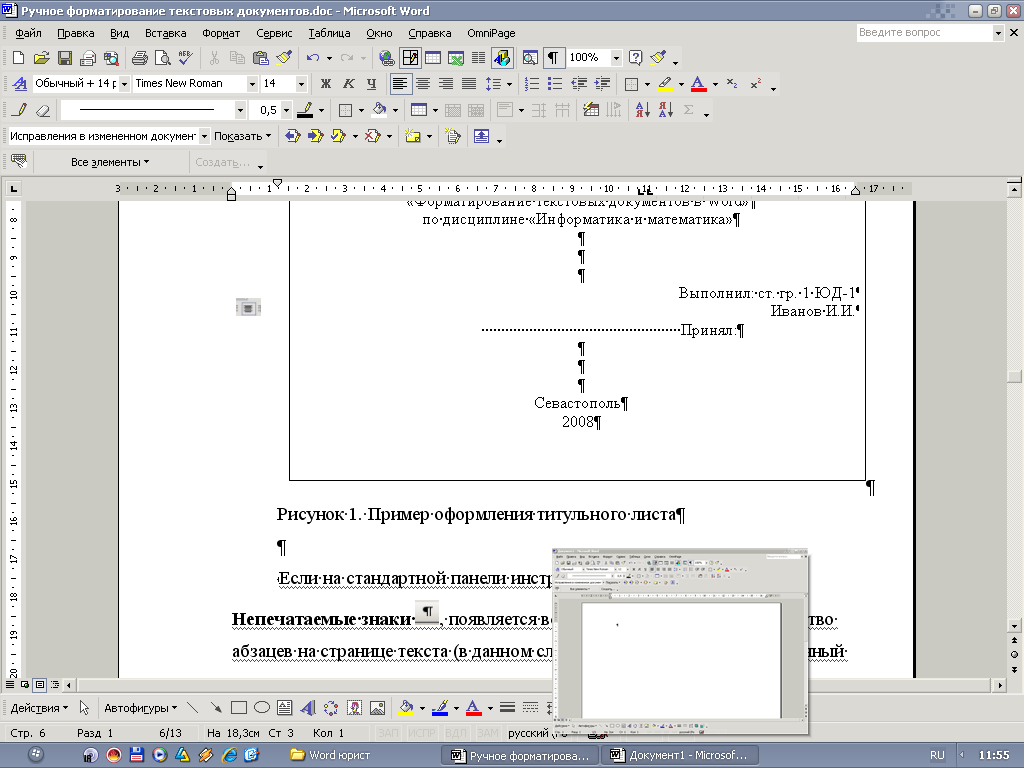Viewport: 1024px width, 768px height.
Task: Click yellow fill color on drawing toolbar
Action: 406,708
